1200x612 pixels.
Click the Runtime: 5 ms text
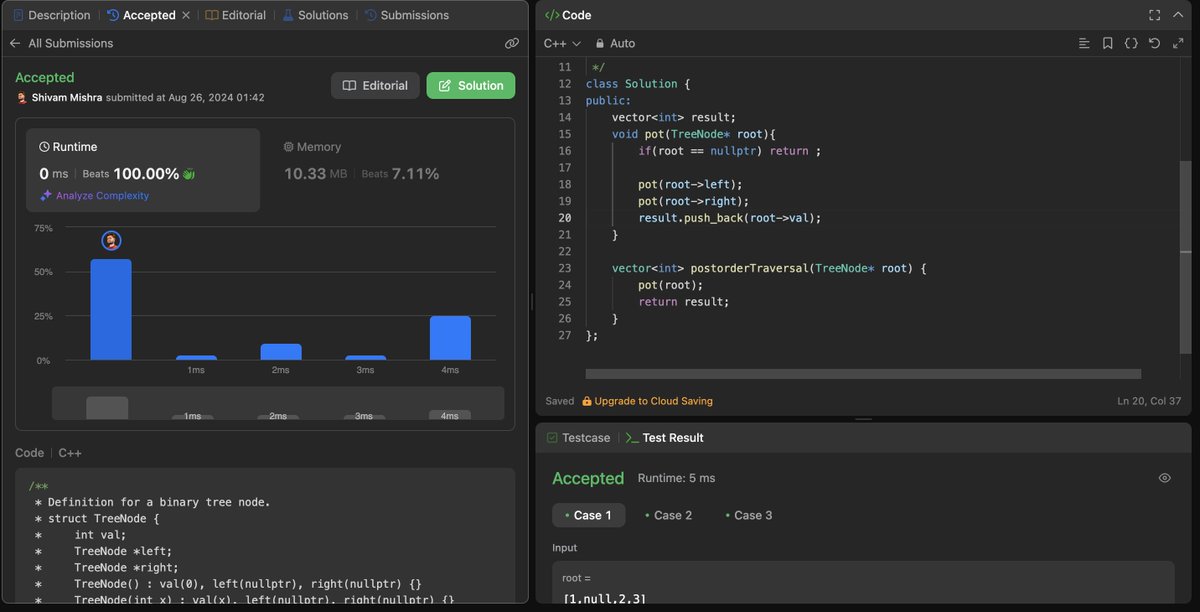click(x=677, y=478)
